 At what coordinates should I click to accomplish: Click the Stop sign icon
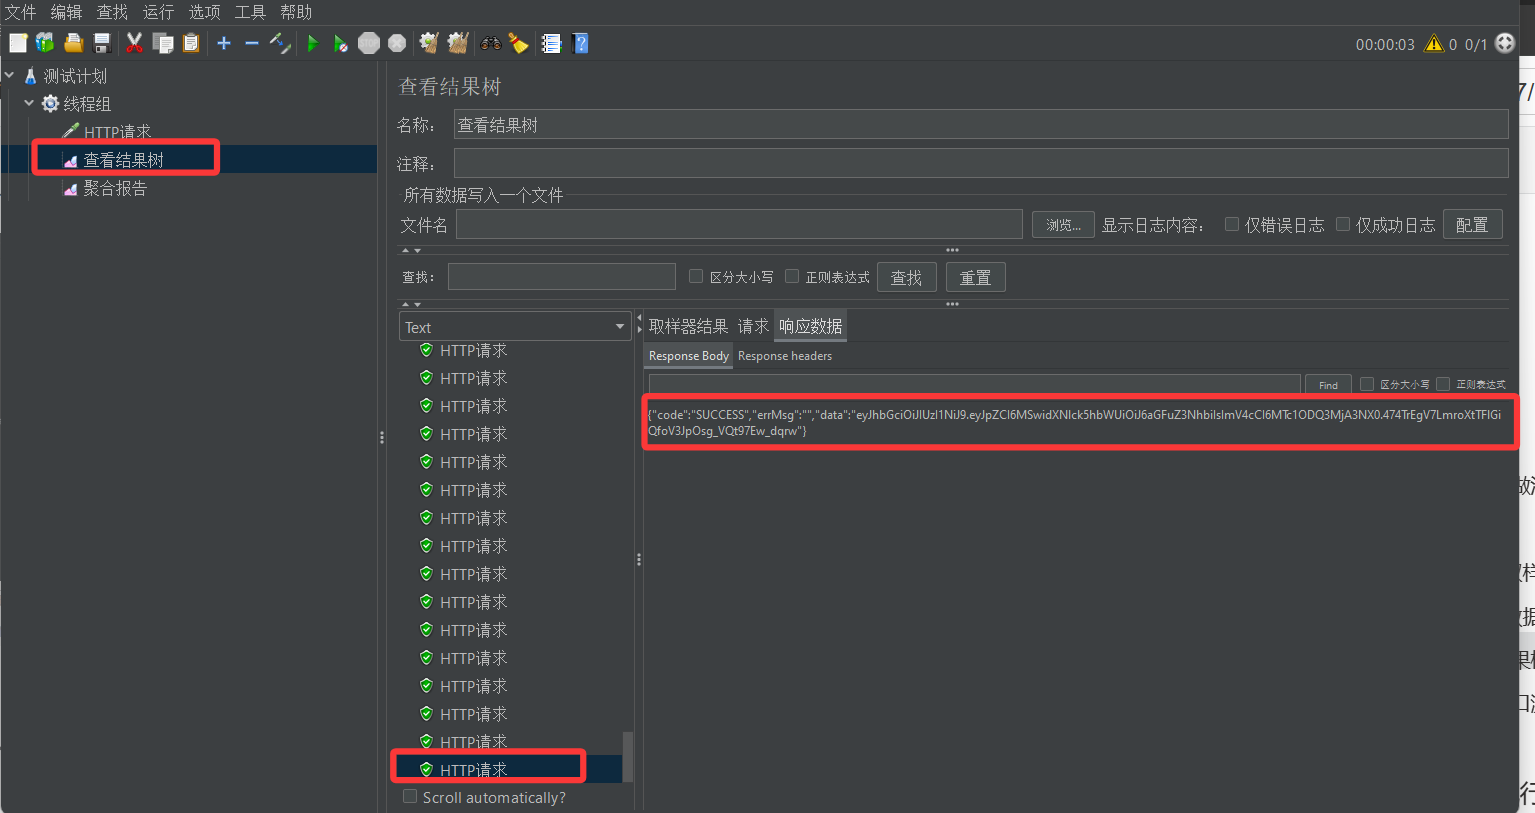coord(369,43)
